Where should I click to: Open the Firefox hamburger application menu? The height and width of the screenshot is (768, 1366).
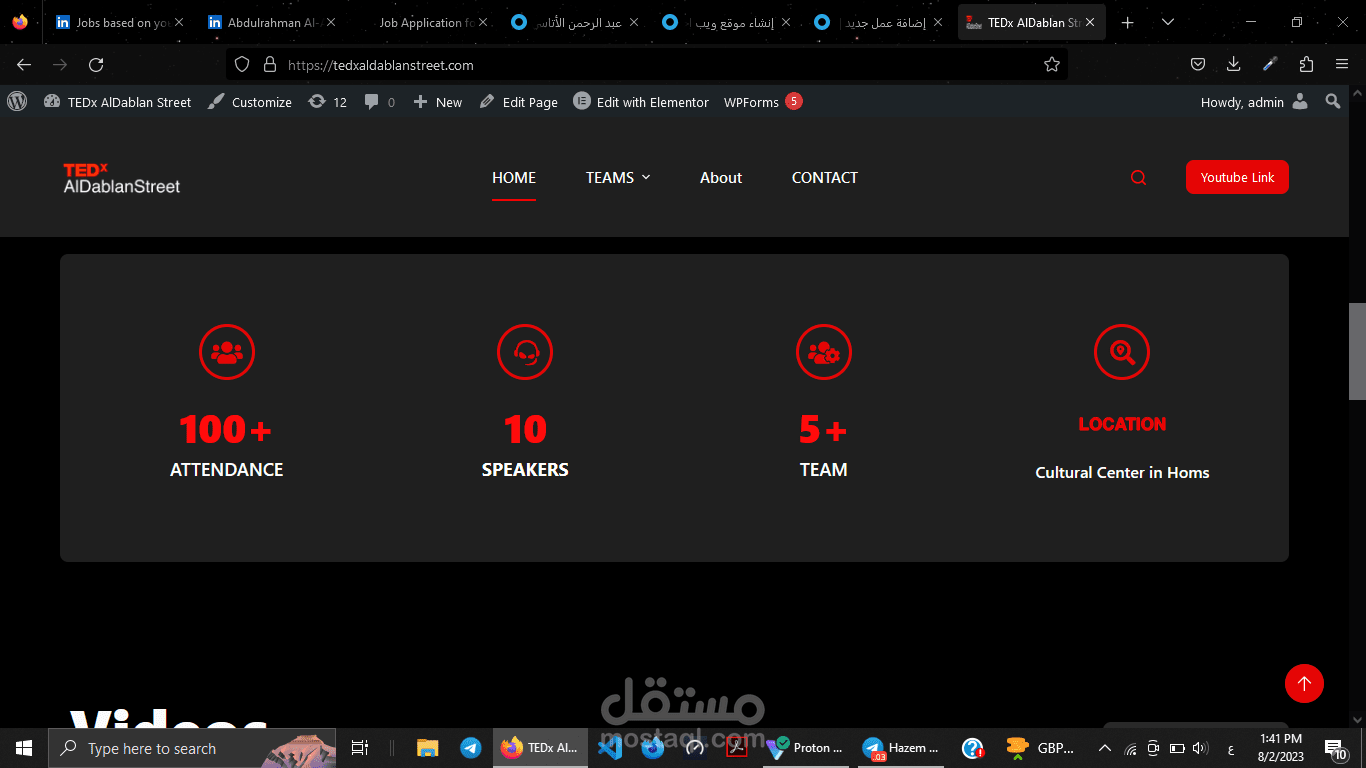tap(1342, 64)
